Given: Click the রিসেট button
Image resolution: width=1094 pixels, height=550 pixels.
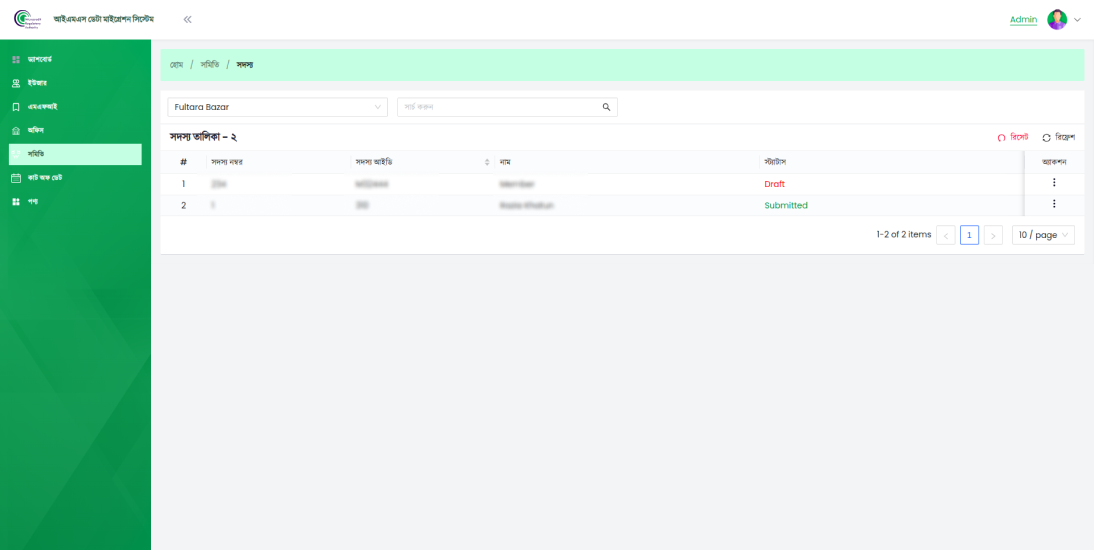Looking at the screenshot, I should pos(1013,137).
